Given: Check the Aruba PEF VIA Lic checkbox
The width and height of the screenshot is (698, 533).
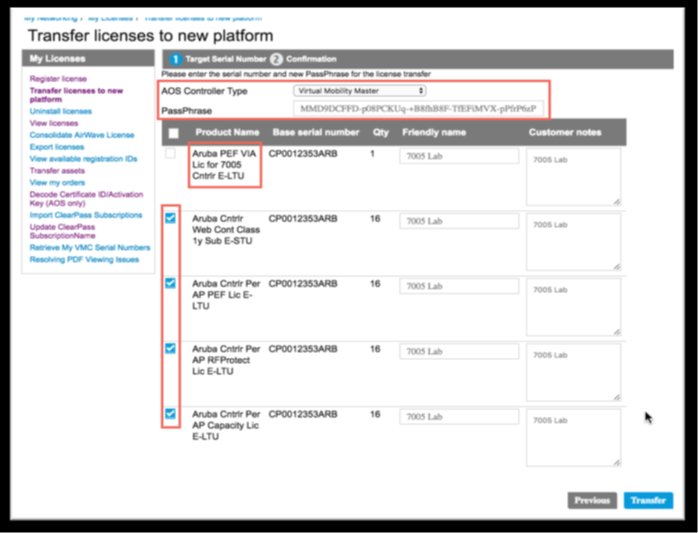Looking at the screenshot, I should coord(170,153).
